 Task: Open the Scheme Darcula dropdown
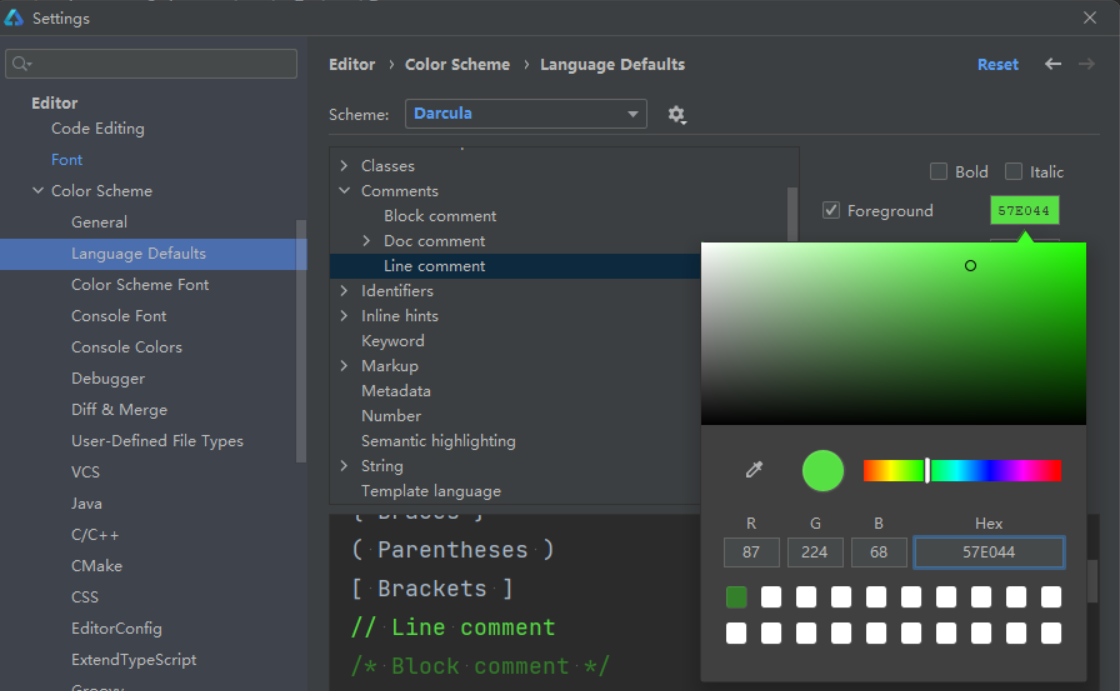[x=526, y=114]
